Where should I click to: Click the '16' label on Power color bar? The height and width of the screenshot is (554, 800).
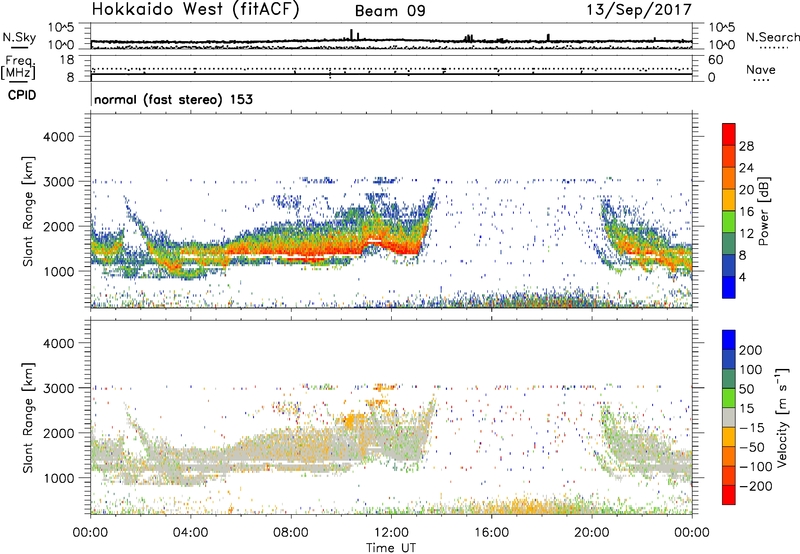click(x=746, y=211)
